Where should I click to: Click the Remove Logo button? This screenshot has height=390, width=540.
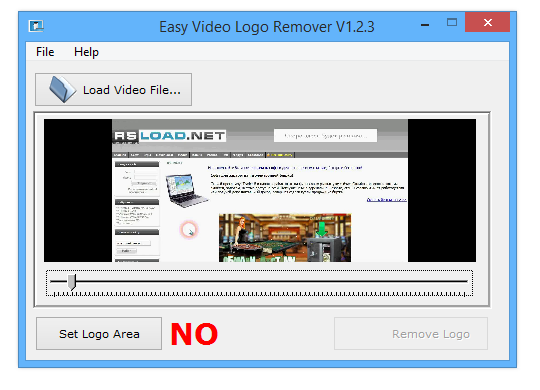[x=411, y=333]
